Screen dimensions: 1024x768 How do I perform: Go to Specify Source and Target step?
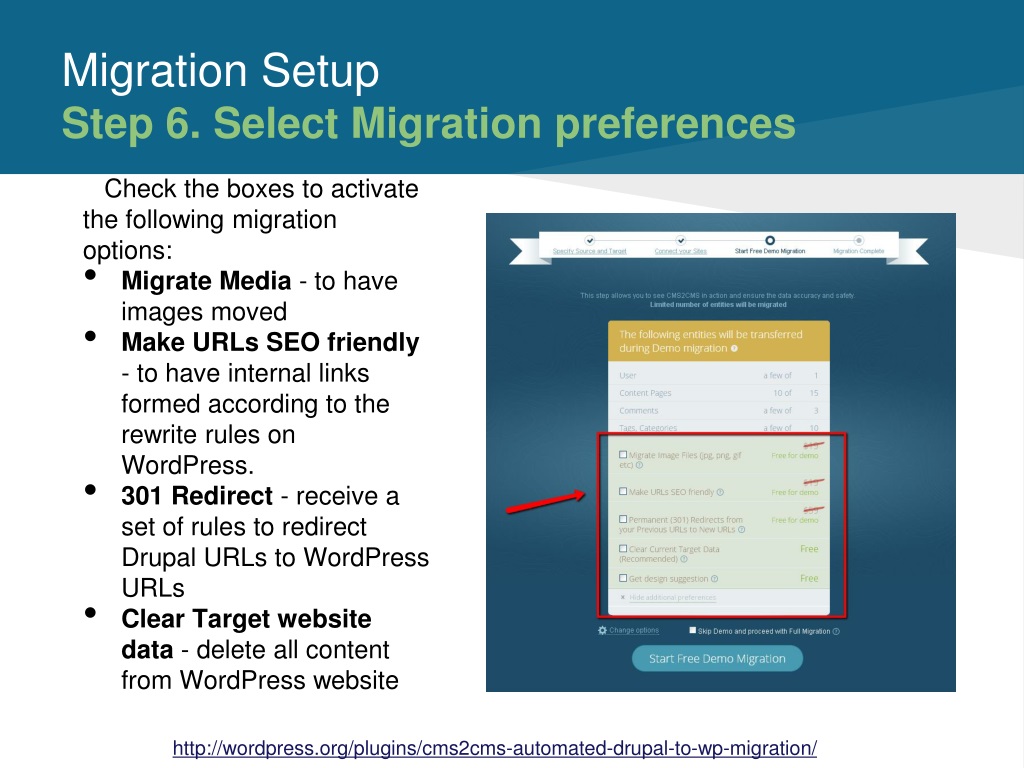[x=589, y=251]
